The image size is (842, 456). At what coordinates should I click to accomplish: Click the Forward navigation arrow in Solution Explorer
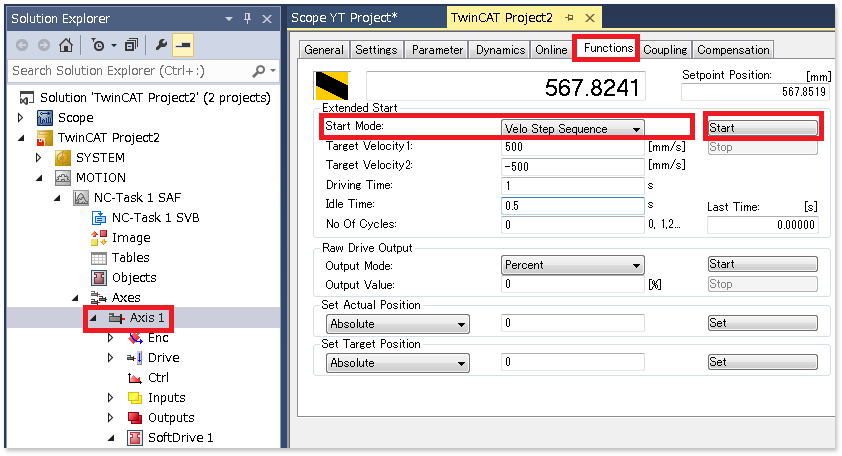pyautogui.click(x=44, y=45)
